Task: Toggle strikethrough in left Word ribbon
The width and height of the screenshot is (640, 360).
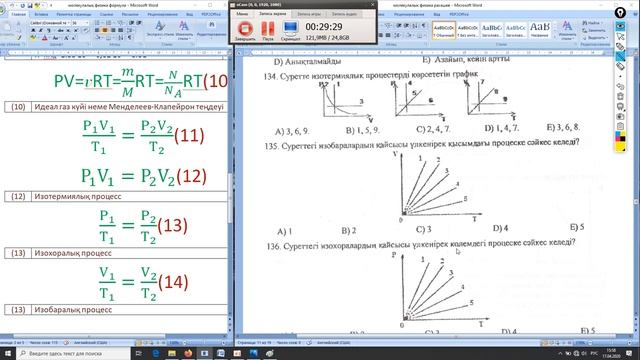Action: click(60, 30)
